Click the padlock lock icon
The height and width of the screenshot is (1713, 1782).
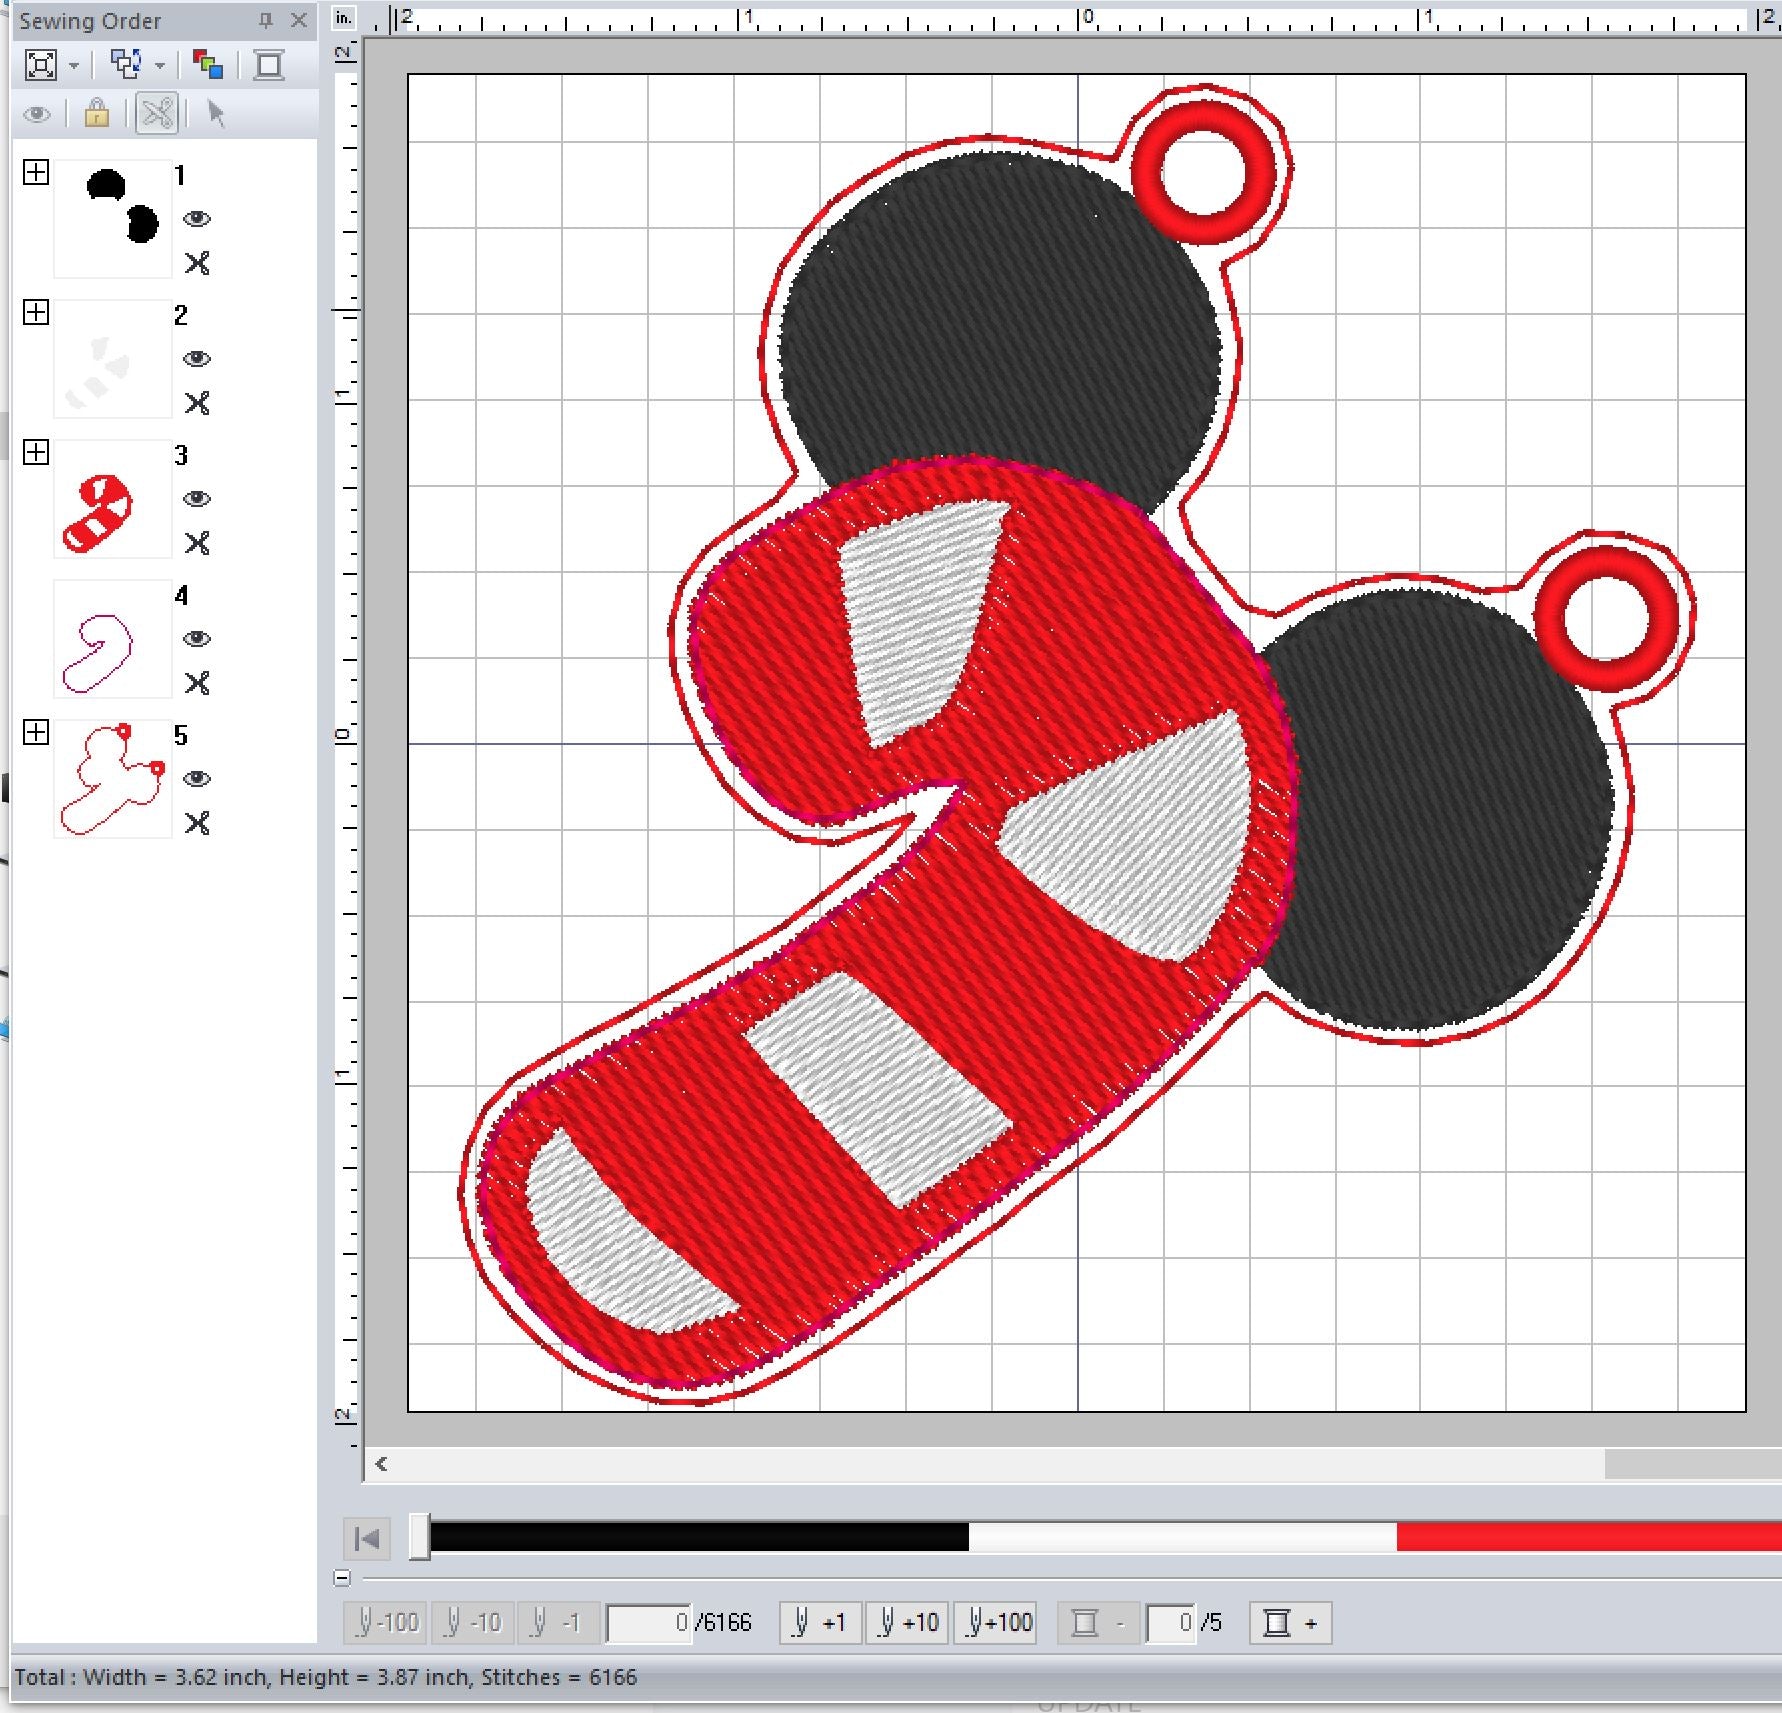(x=96, y=114)
